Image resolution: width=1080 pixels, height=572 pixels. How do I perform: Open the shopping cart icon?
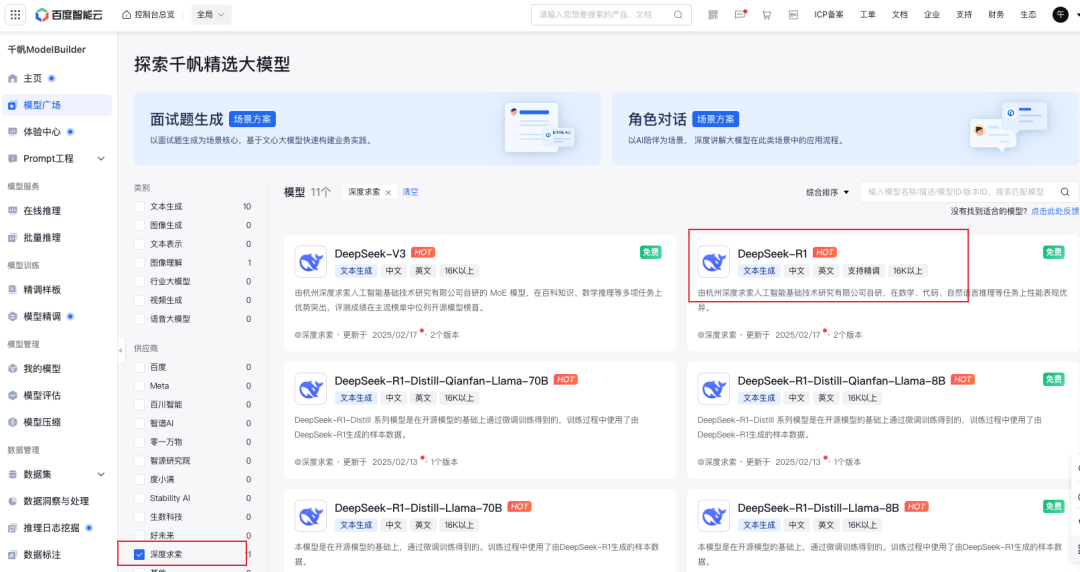click(x=767, y=14)
